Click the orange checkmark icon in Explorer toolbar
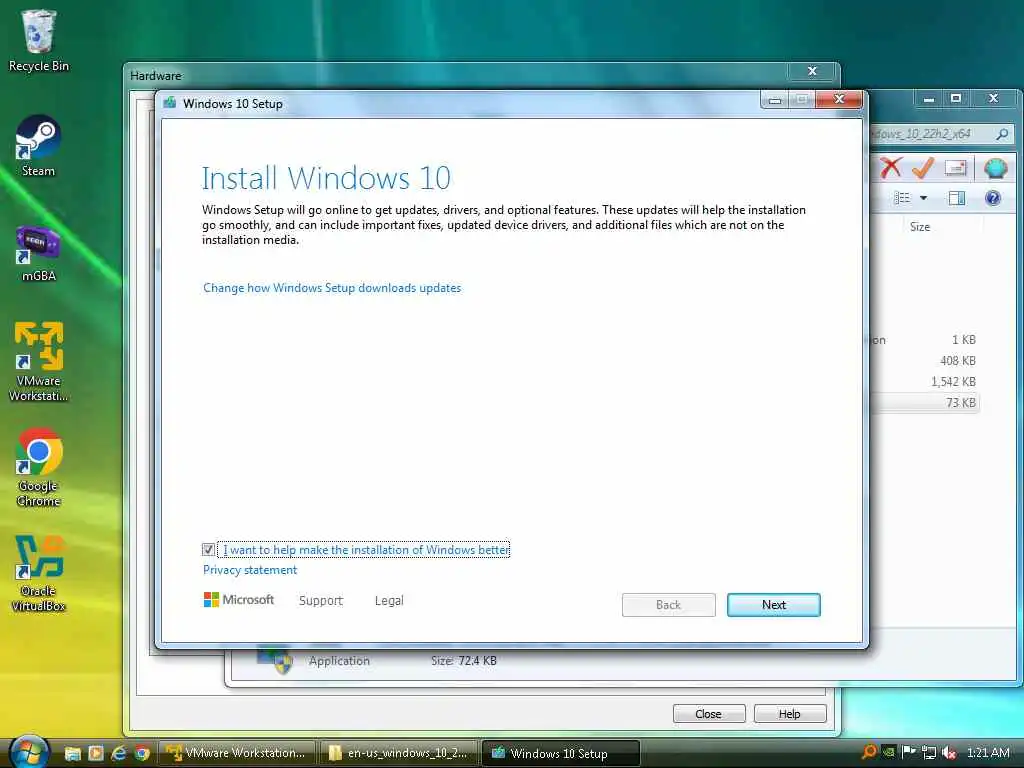This screenshot has width=1024, height=768. pyautogui.click(x=923, y=168)
